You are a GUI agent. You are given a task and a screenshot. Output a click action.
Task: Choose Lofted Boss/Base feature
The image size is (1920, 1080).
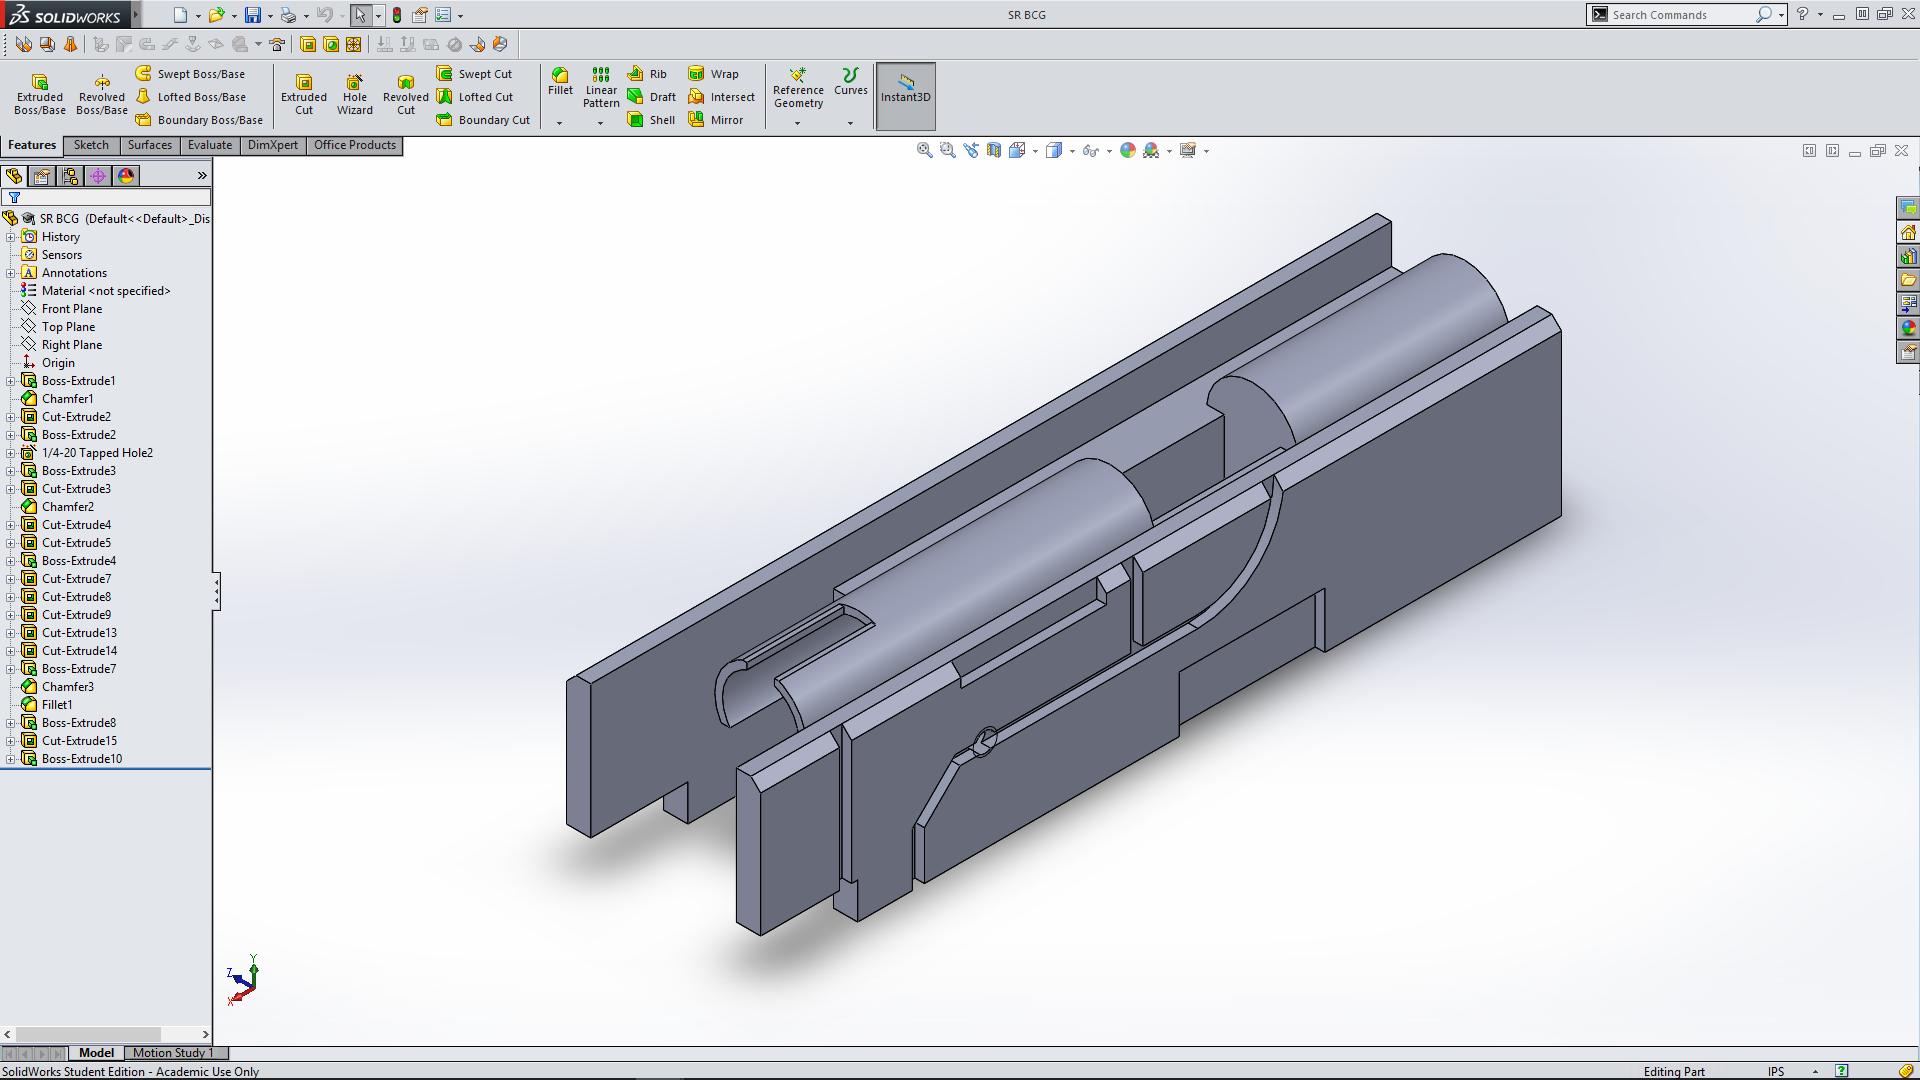[x=190, y=97]
